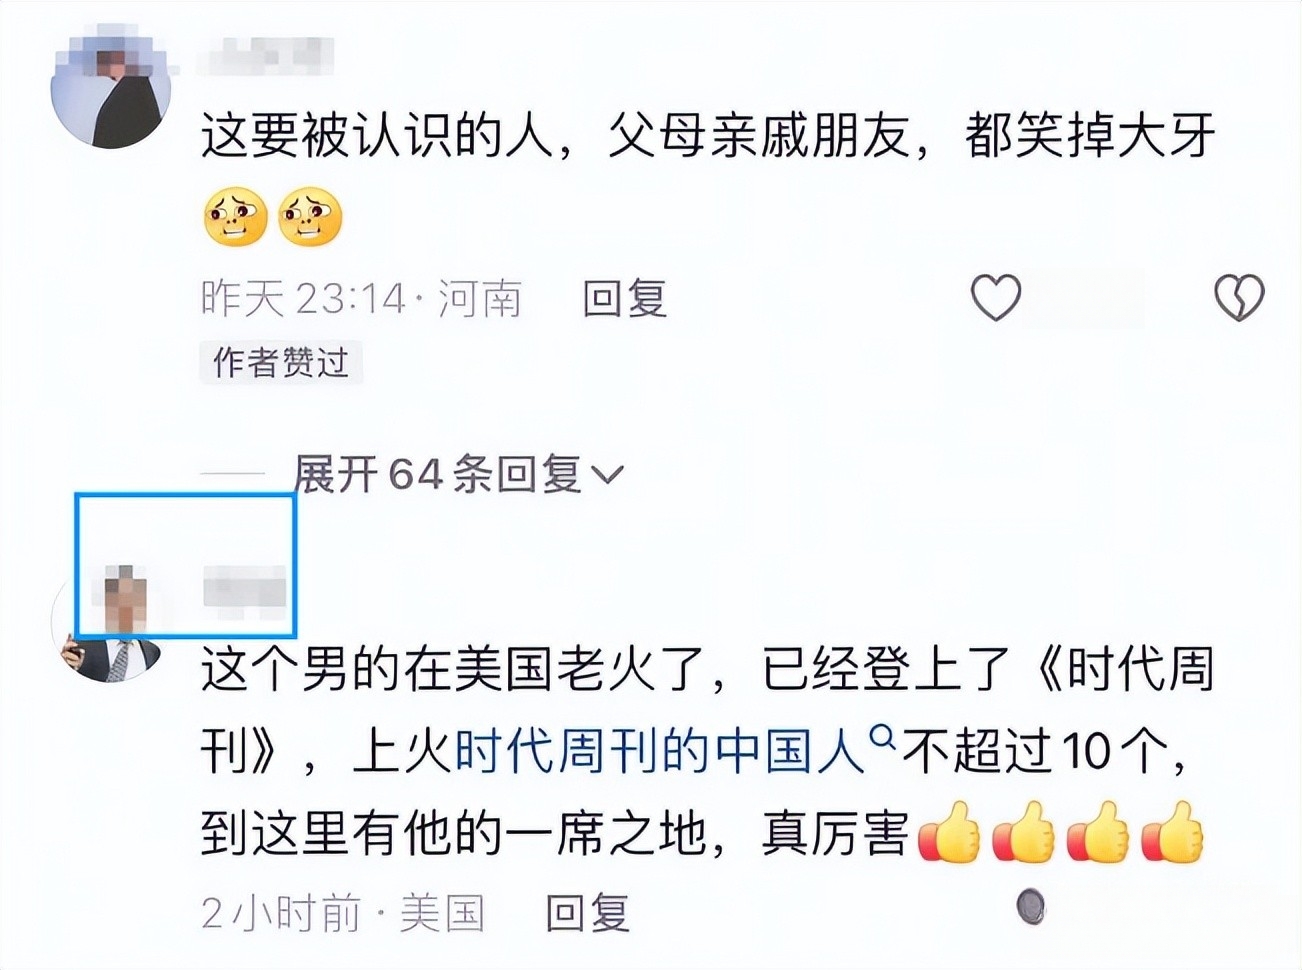Tap the first thumbs-up emoji
The image size is (1302, 970).
949,832
